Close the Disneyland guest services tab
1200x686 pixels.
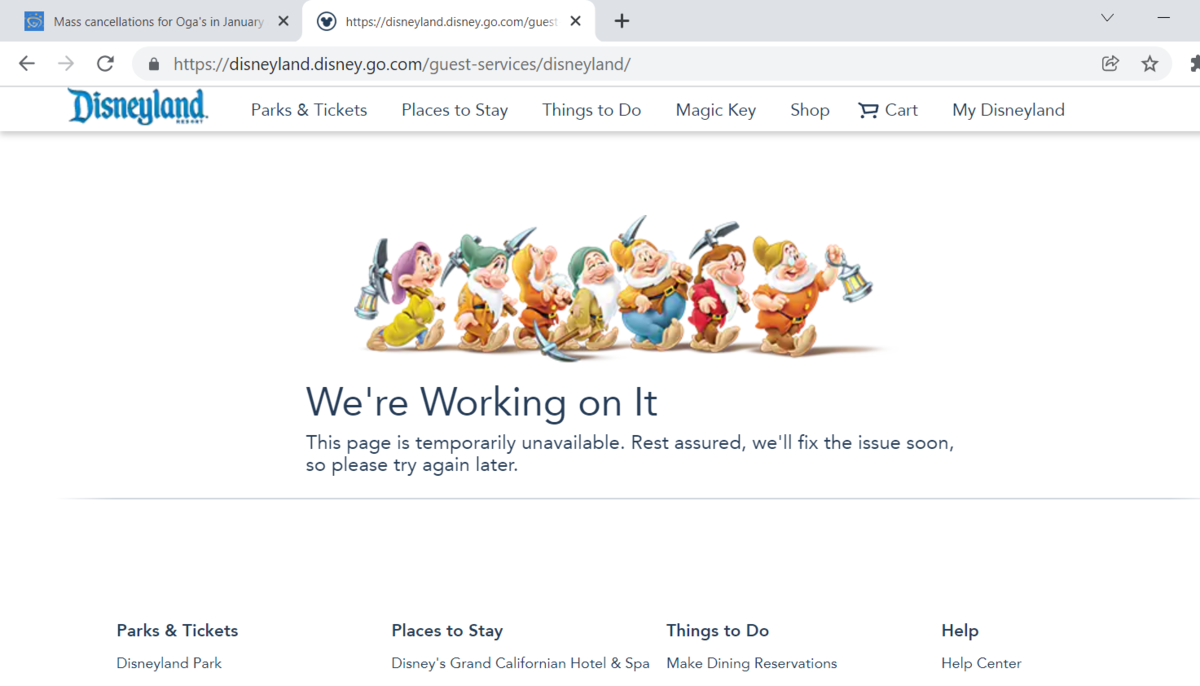[x=575, y=21]
